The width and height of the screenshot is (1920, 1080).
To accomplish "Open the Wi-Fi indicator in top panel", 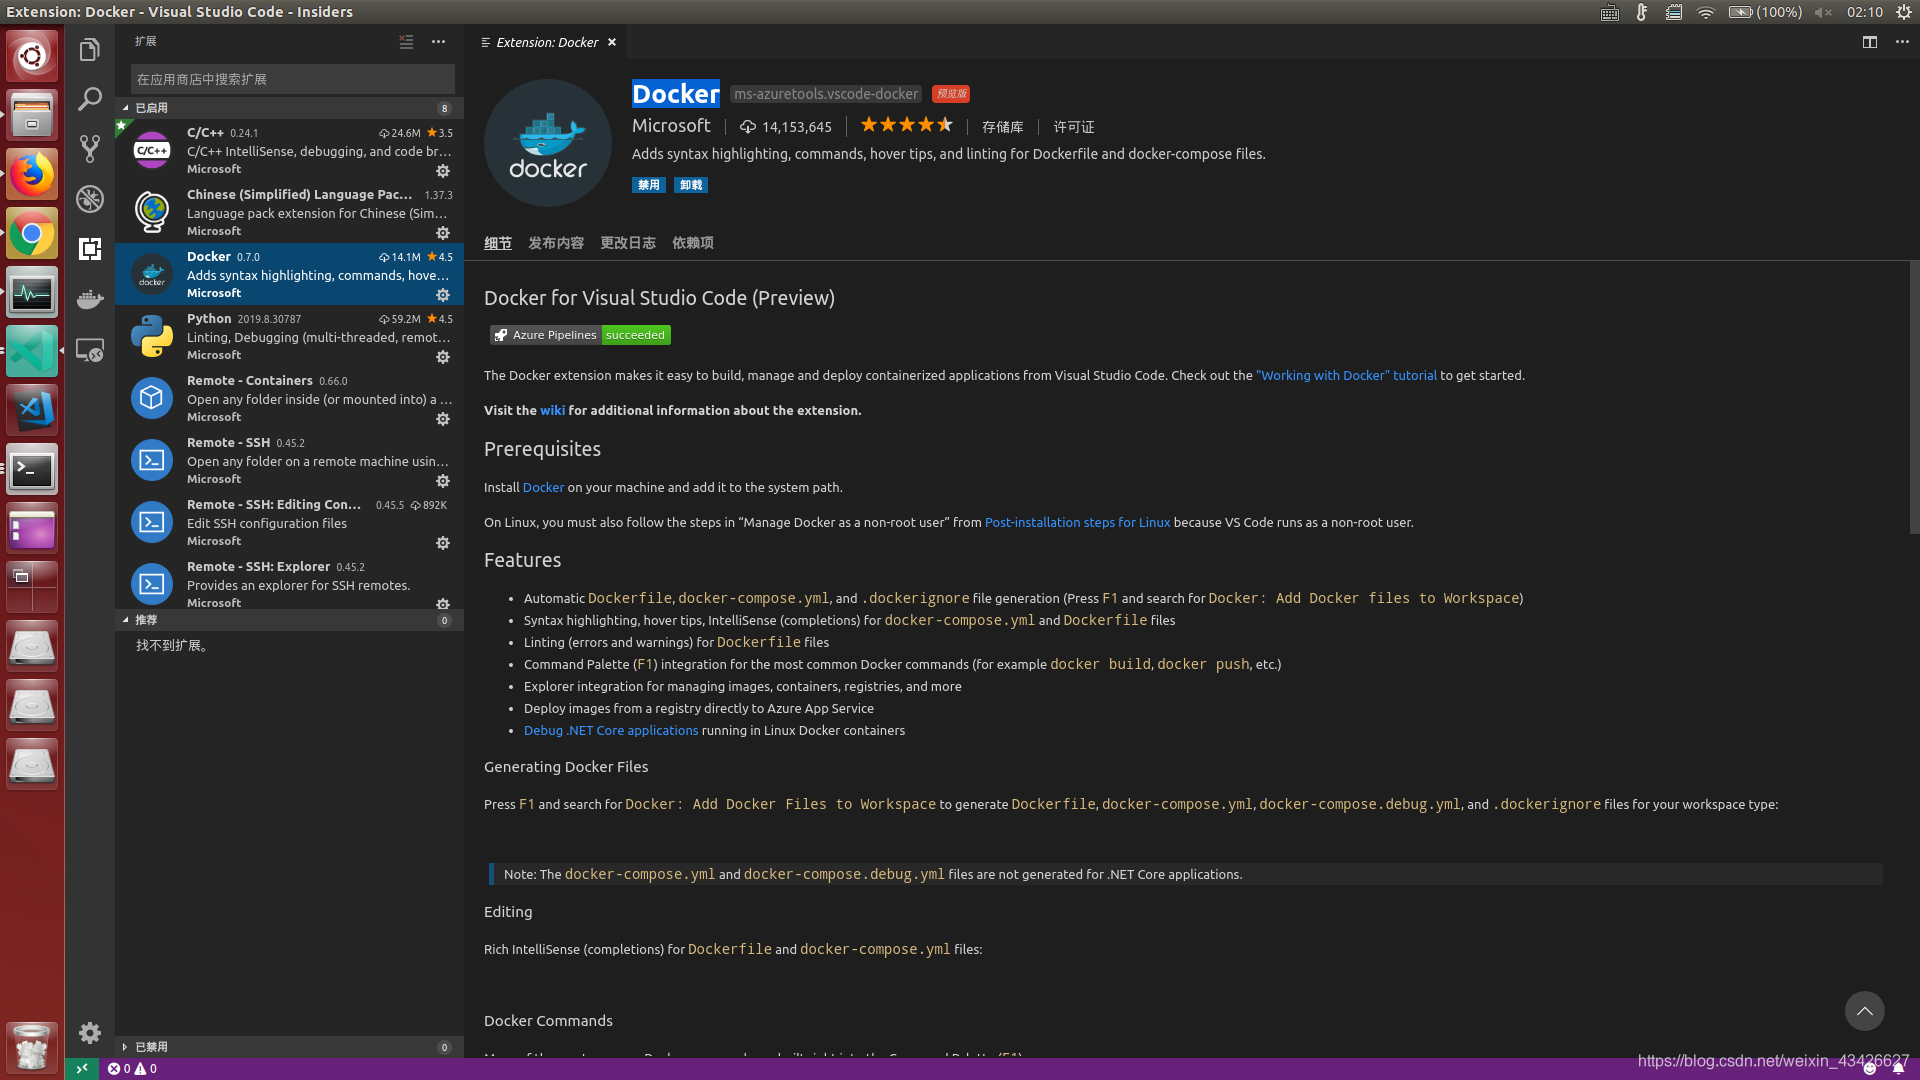I will [x=1705, y=12].
